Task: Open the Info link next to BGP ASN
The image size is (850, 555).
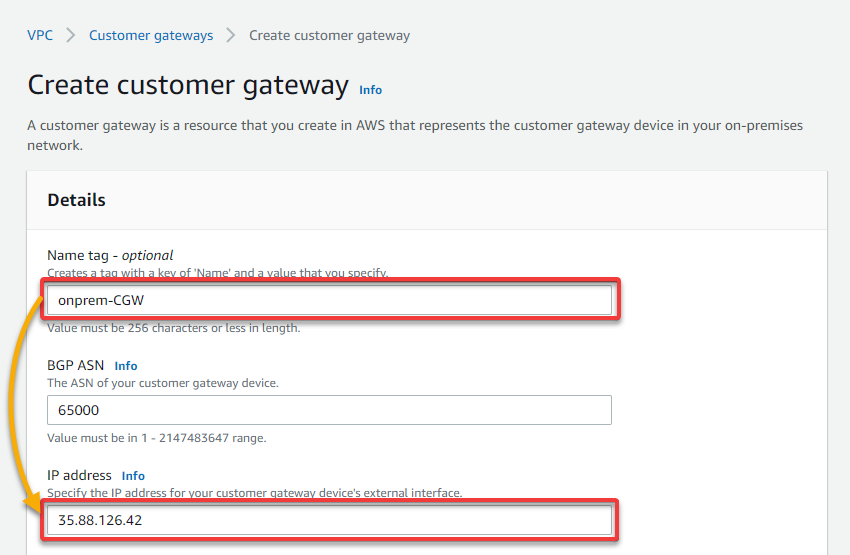Action: point(126,366)
